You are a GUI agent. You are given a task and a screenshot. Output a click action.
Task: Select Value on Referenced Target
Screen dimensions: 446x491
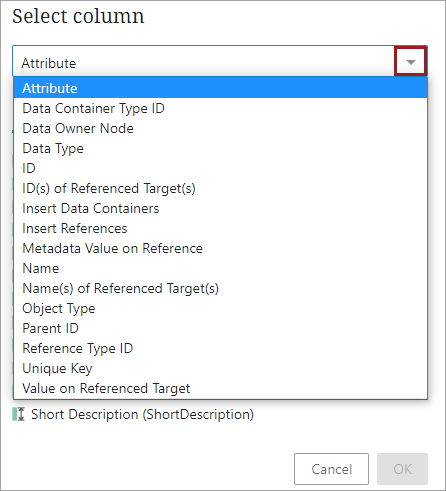220,388
